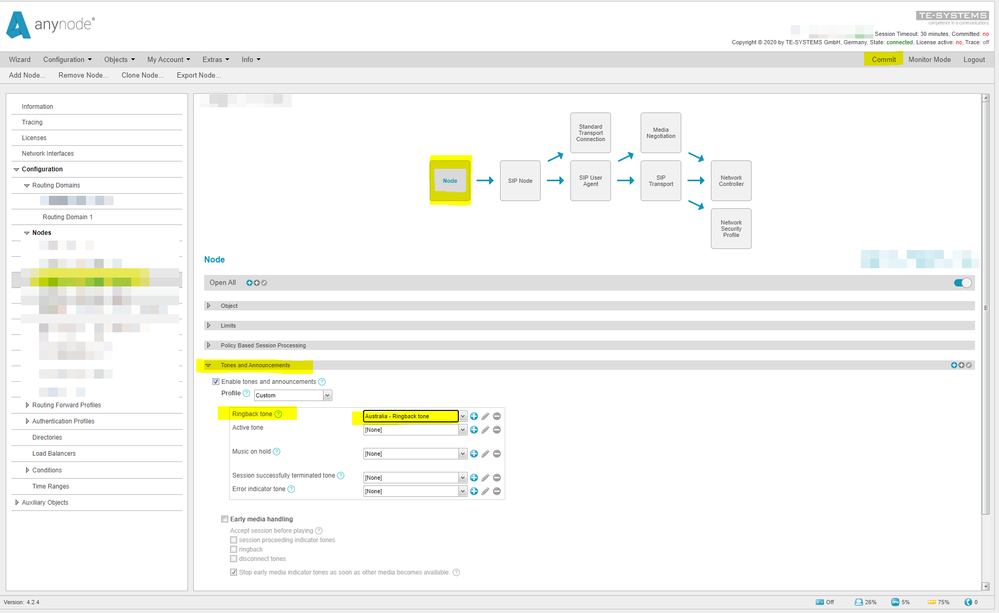Image resolution: width=999 pixels, height=613 pixels.
Task: Edit the Ringback tone selection
Action: coord(485,416)
